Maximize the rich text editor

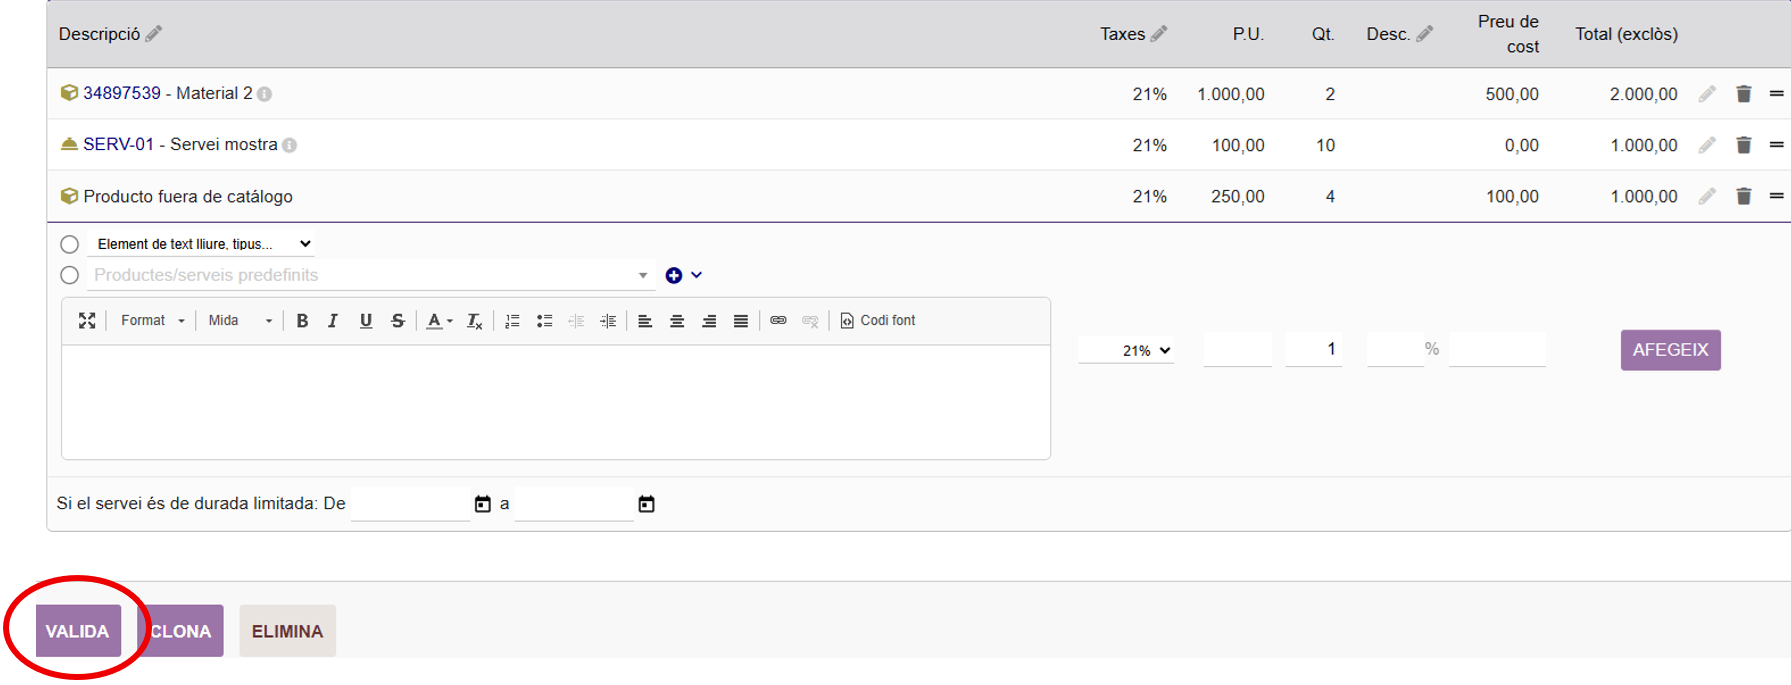pyautogui.click(x=87, y=321)
